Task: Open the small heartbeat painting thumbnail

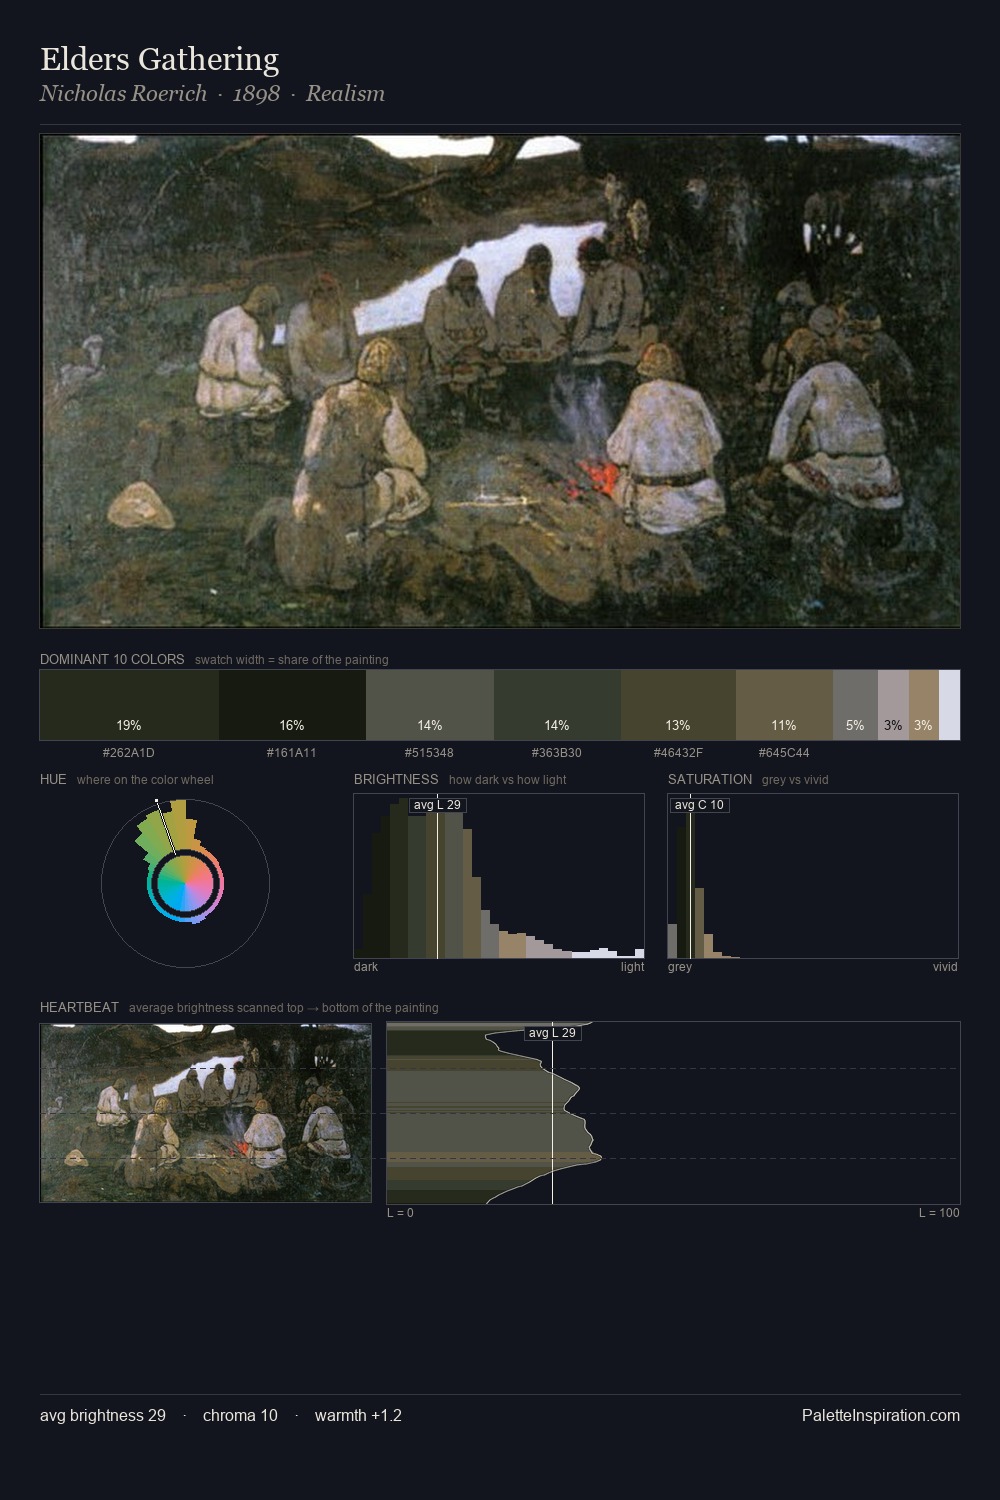Action: [x=206, y=1113]
